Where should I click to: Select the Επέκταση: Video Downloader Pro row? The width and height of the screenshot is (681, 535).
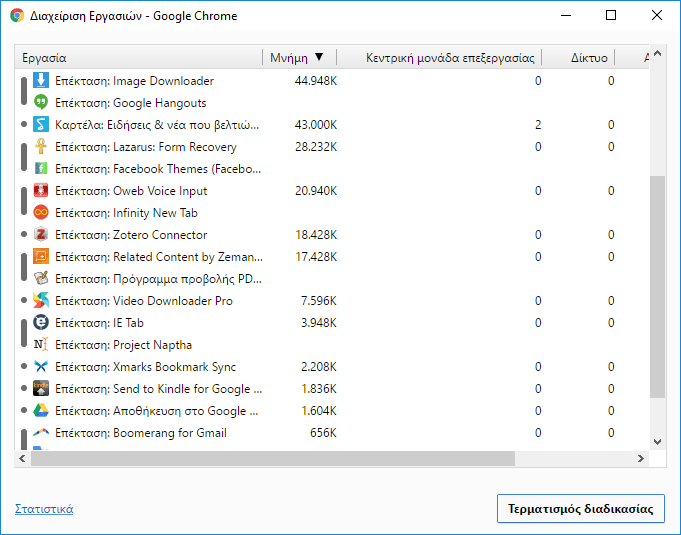pyautogui.click(x=332, y=301)
